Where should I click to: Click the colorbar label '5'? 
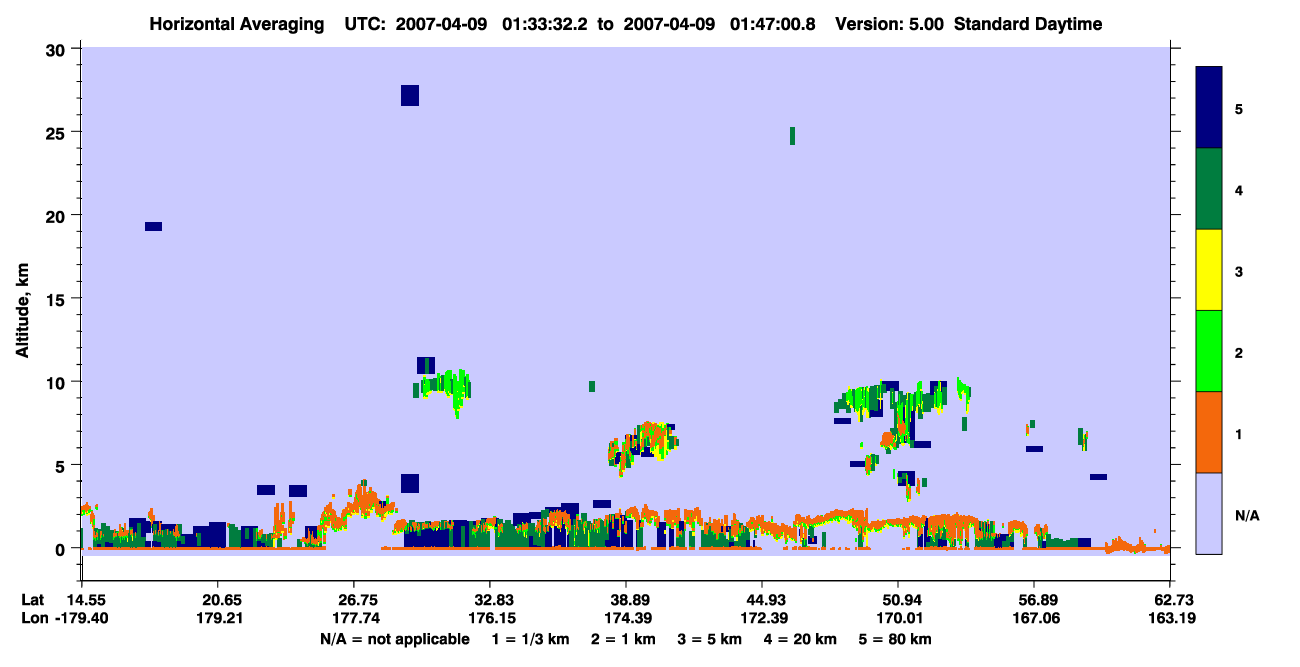[x=1239, y=108]
